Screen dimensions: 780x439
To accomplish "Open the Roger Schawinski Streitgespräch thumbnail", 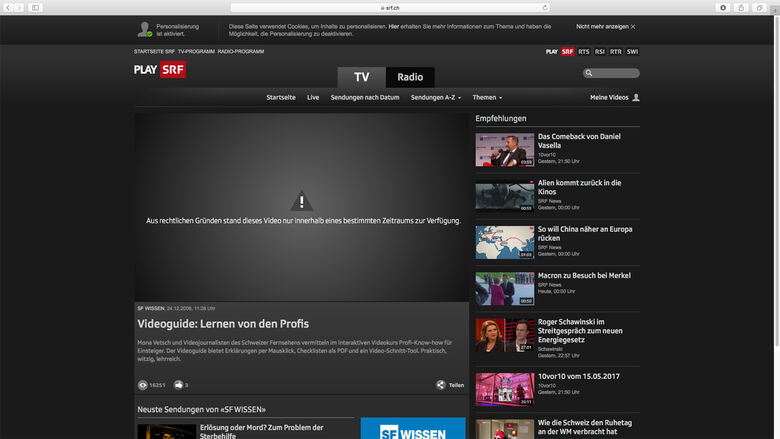I will pyautogui.click(x=504, y=335).
